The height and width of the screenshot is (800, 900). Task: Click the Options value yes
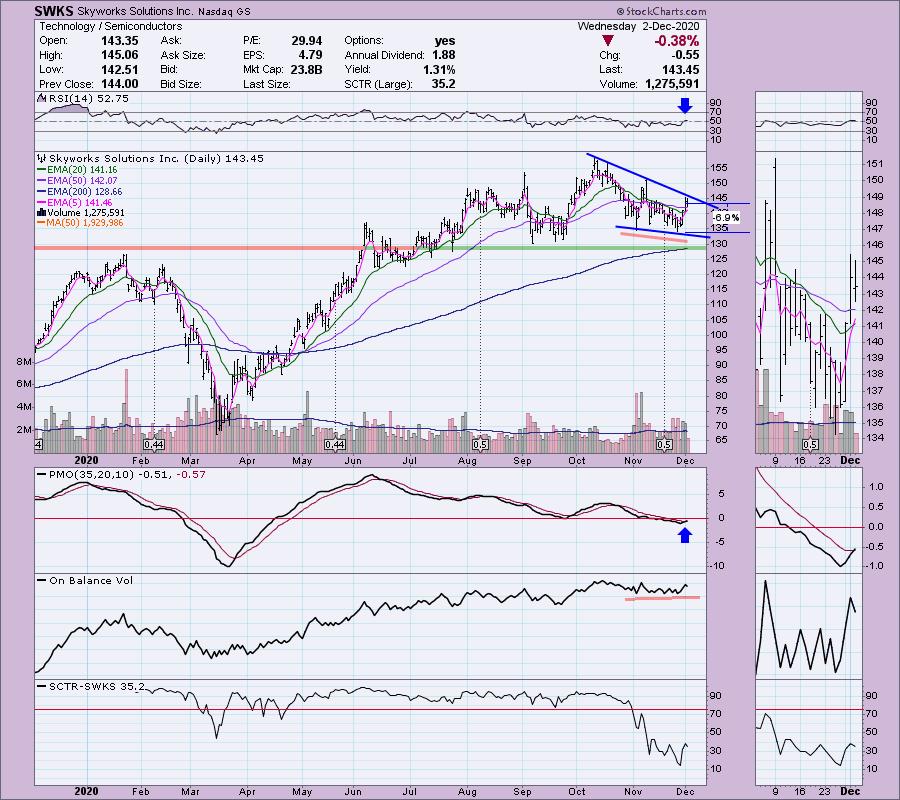[x=445, y=41]
